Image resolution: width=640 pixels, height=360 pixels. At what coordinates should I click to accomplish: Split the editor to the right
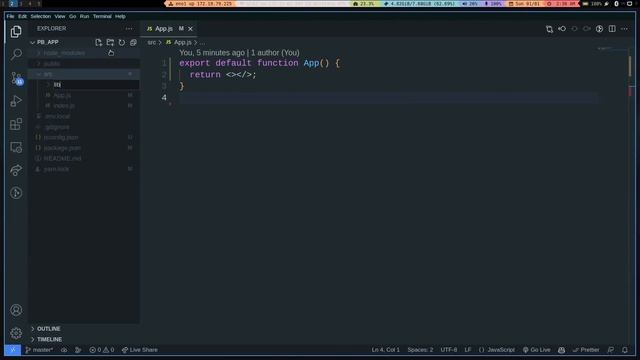(612, 29)
